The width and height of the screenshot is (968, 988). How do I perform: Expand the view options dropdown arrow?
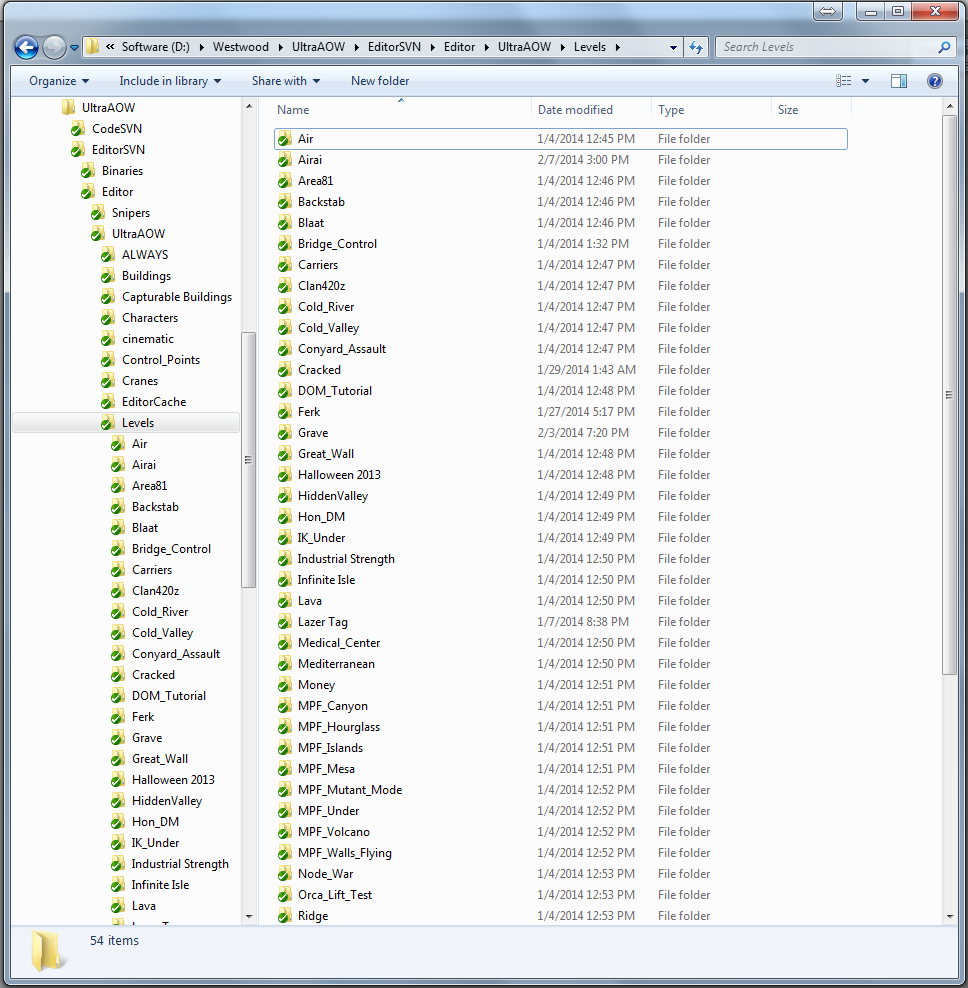865,81
